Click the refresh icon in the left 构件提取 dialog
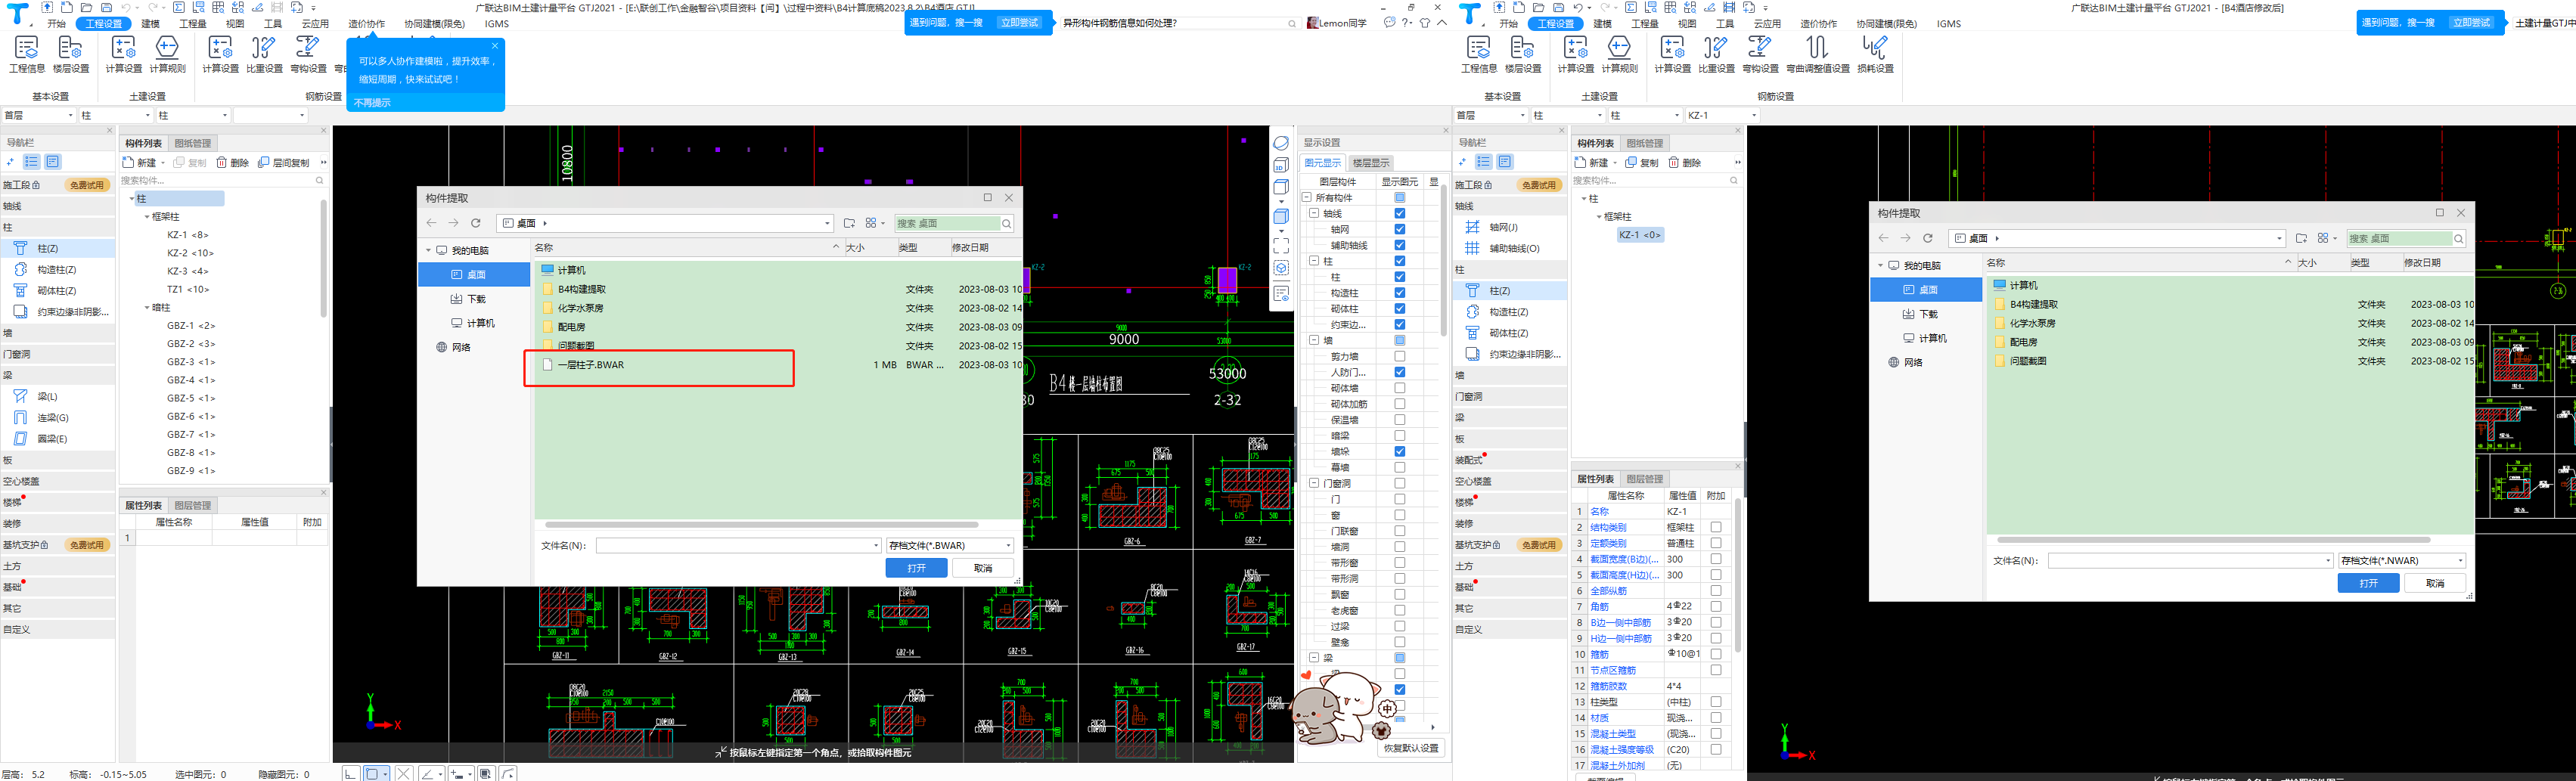 tap(476, 223)
